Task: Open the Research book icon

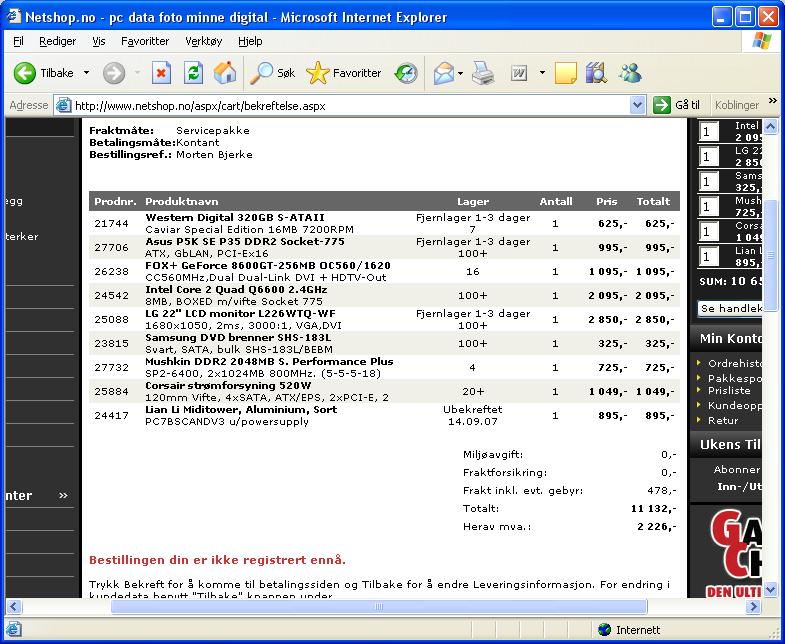Action: tap(596, 73)
